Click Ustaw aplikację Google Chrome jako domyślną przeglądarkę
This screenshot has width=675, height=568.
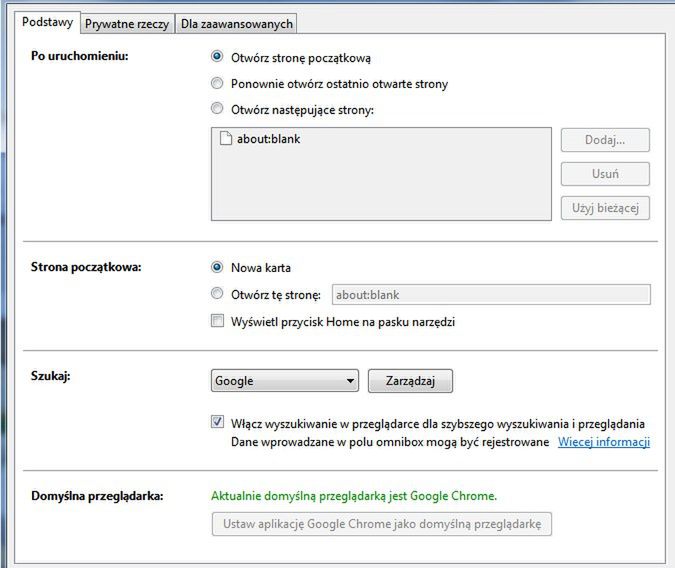pyautogui.click(x=382, y=524)
